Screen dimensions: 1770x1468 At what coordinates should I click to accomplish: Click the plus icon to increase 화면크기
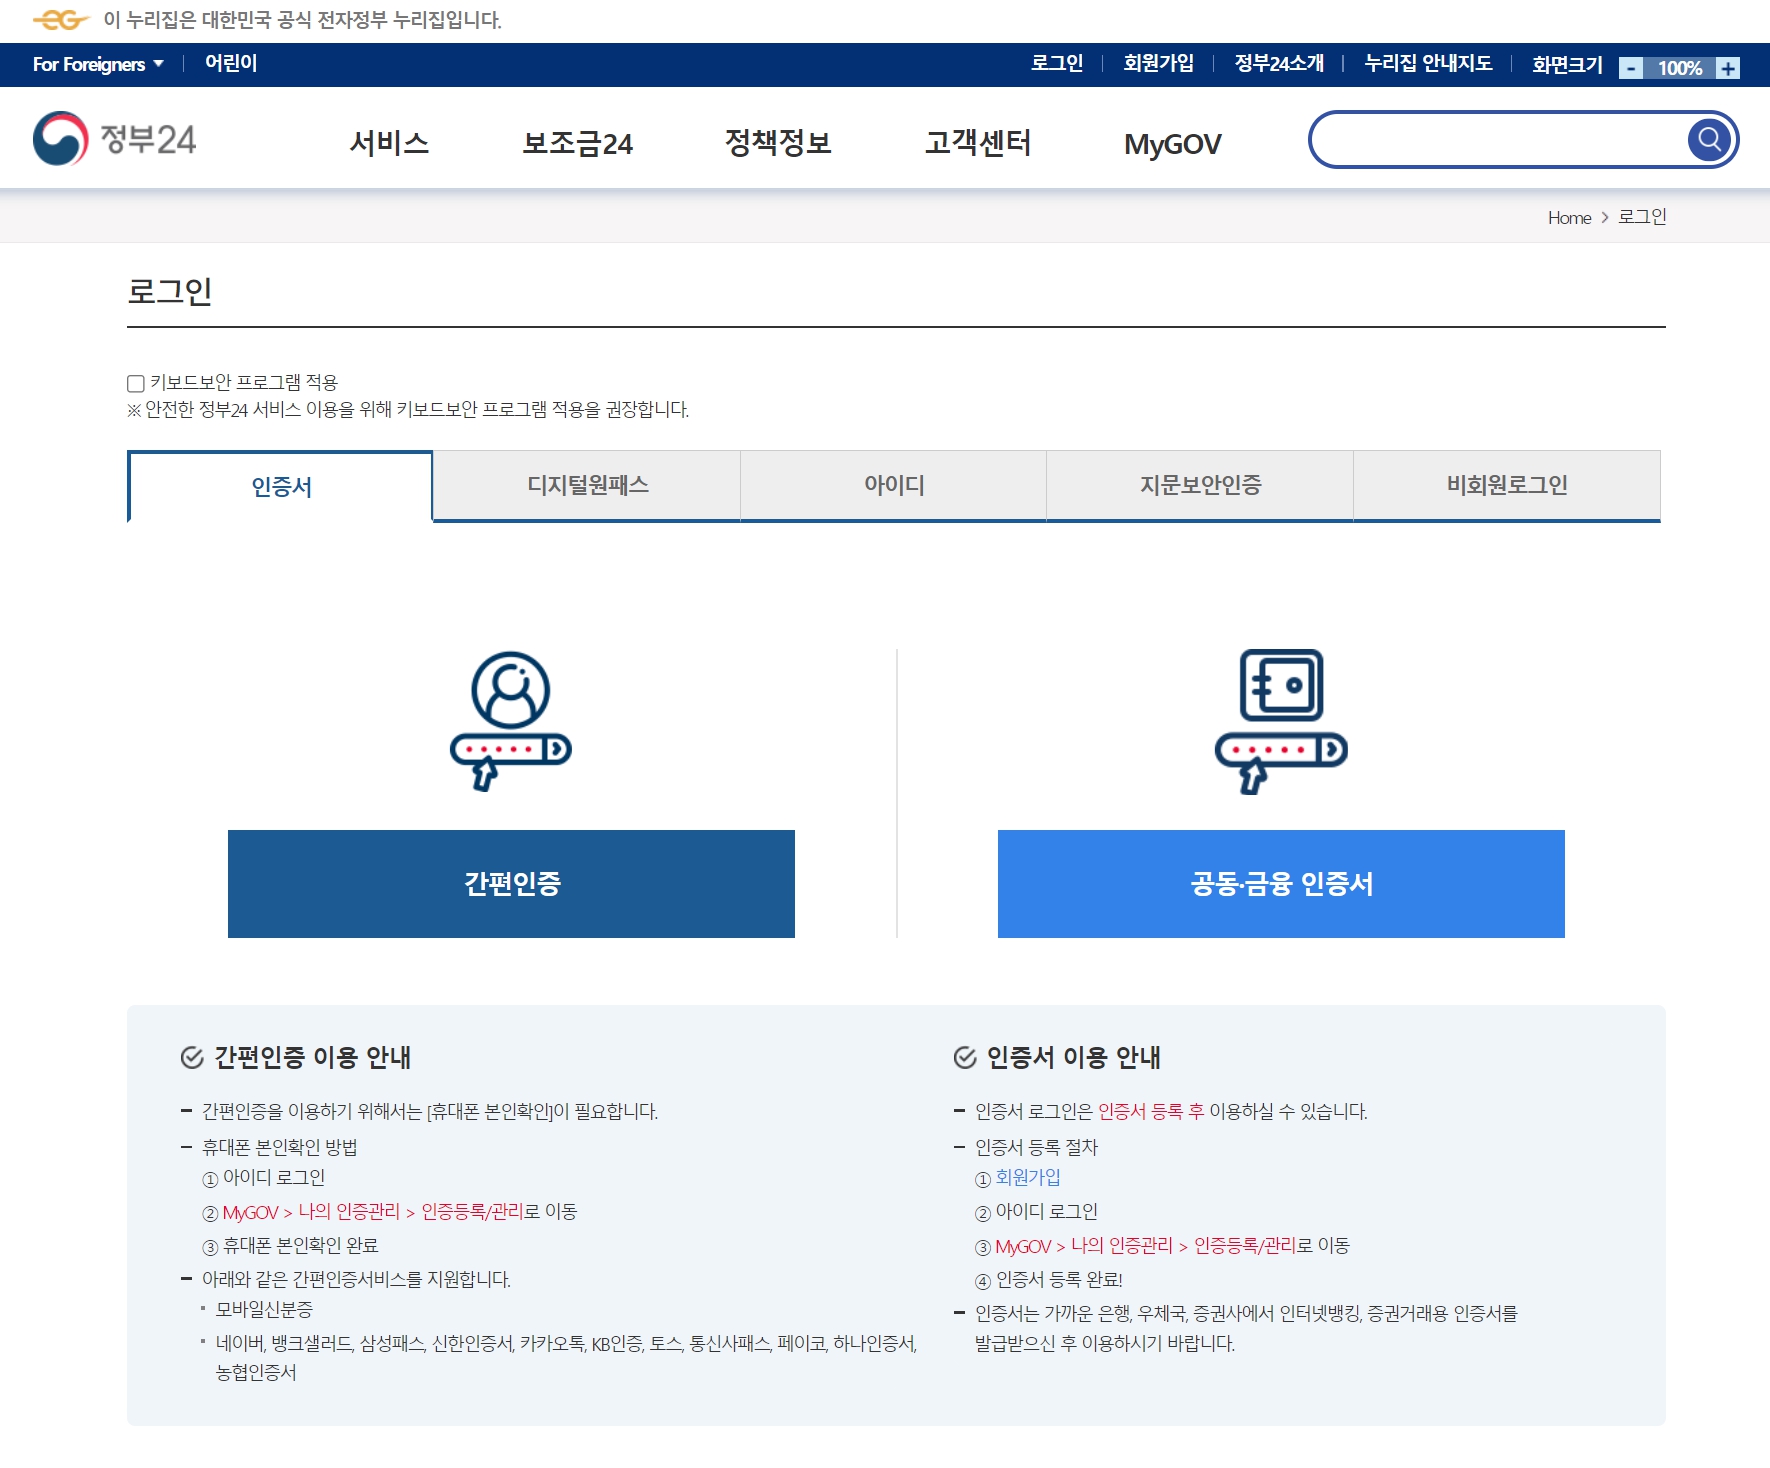[1727, 68]
